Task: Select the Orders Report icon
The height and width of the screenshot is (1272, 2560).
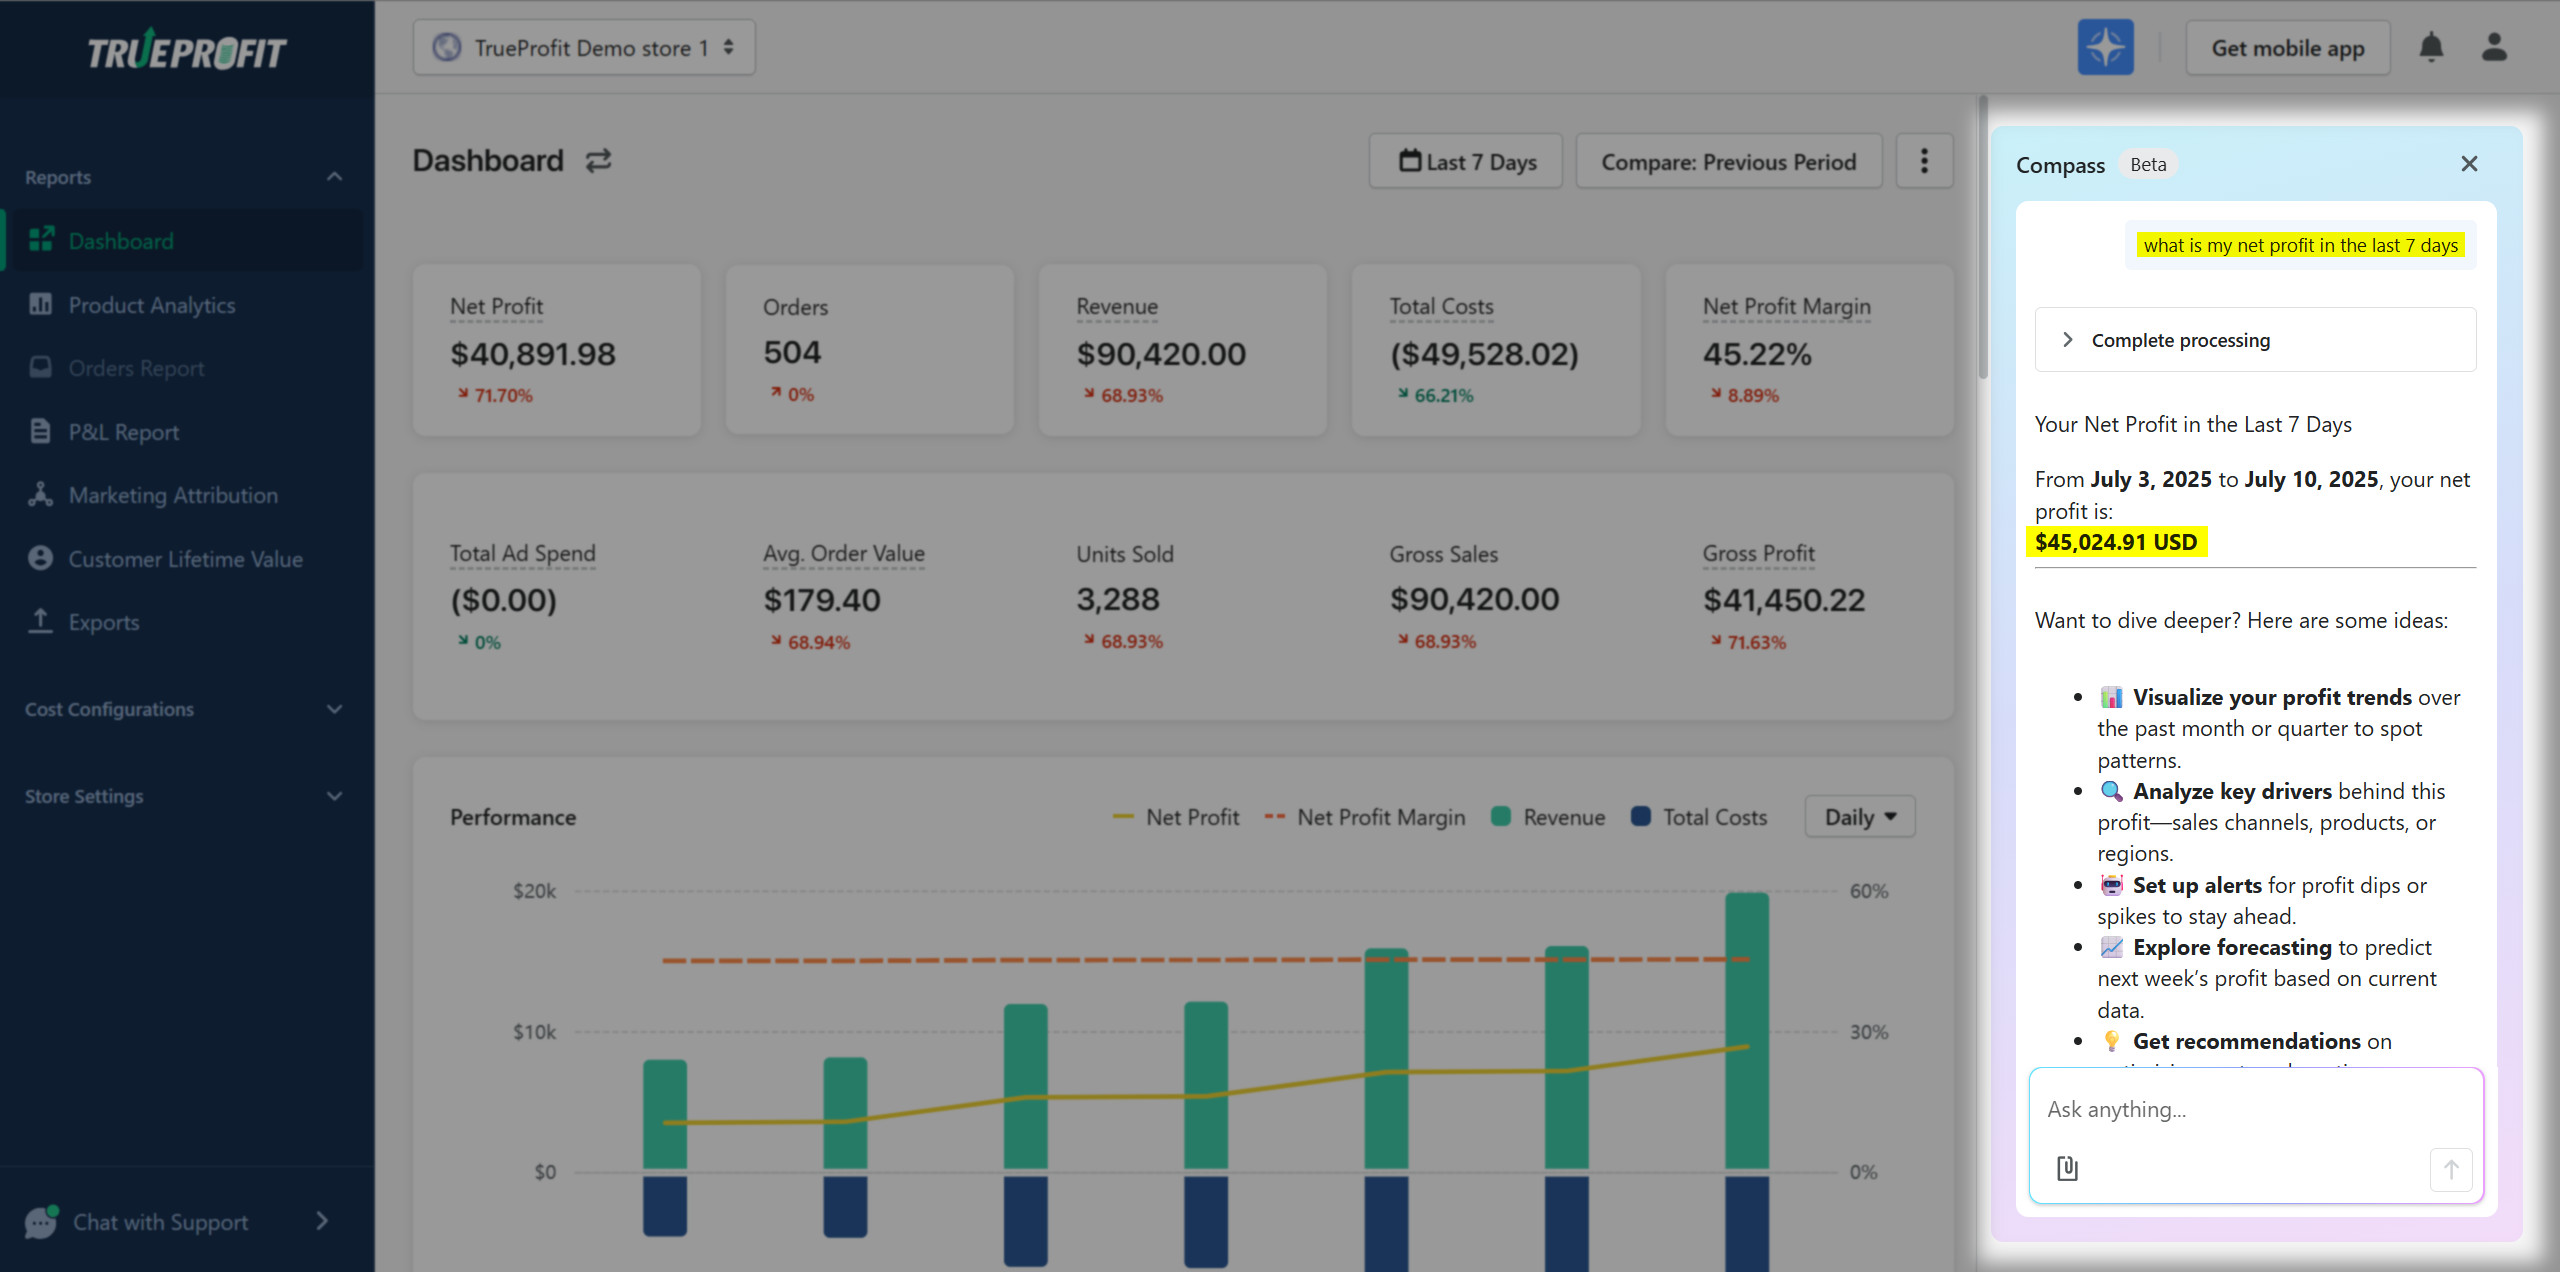Action: [x=40, y=368]
